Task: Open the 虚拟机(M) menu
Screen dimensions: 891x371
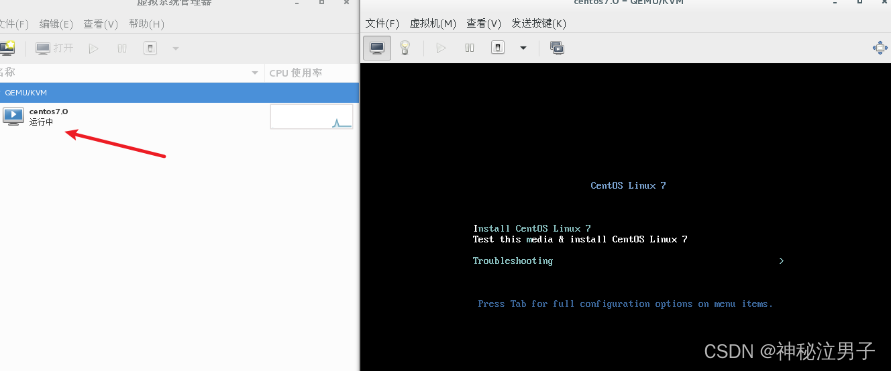Action: [433, 23]
